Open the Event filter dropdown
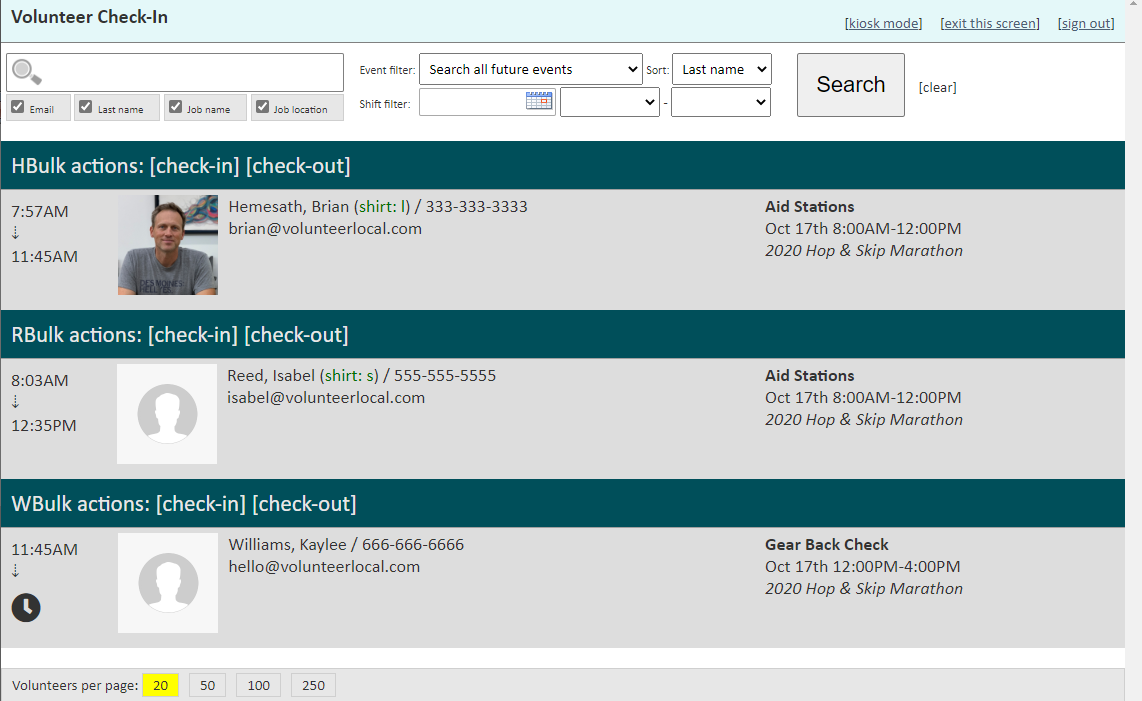The image size is (1142, 701). point(530,69)
